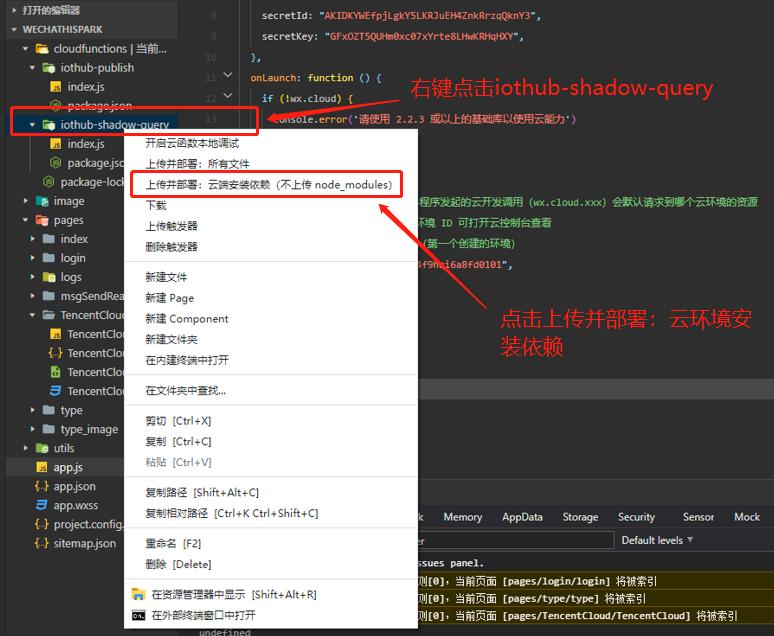
Task: Choose 上传并部署：云端安装依赖 from context menu
Action: pos(267,185)
